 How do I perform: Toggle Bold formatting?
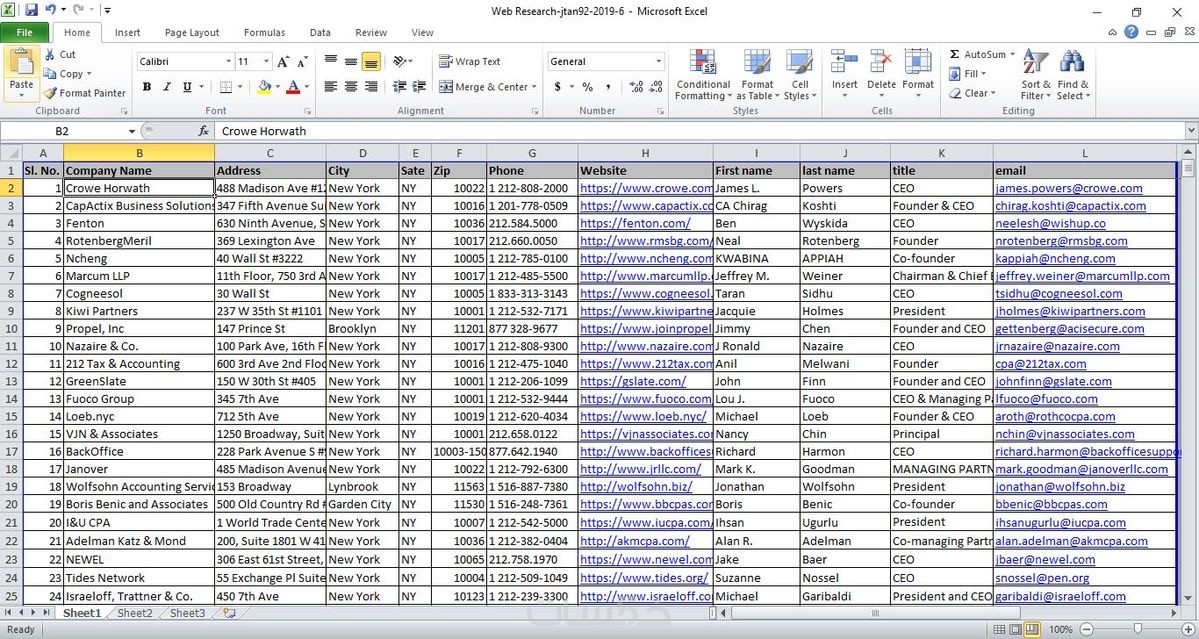(147, 87)
